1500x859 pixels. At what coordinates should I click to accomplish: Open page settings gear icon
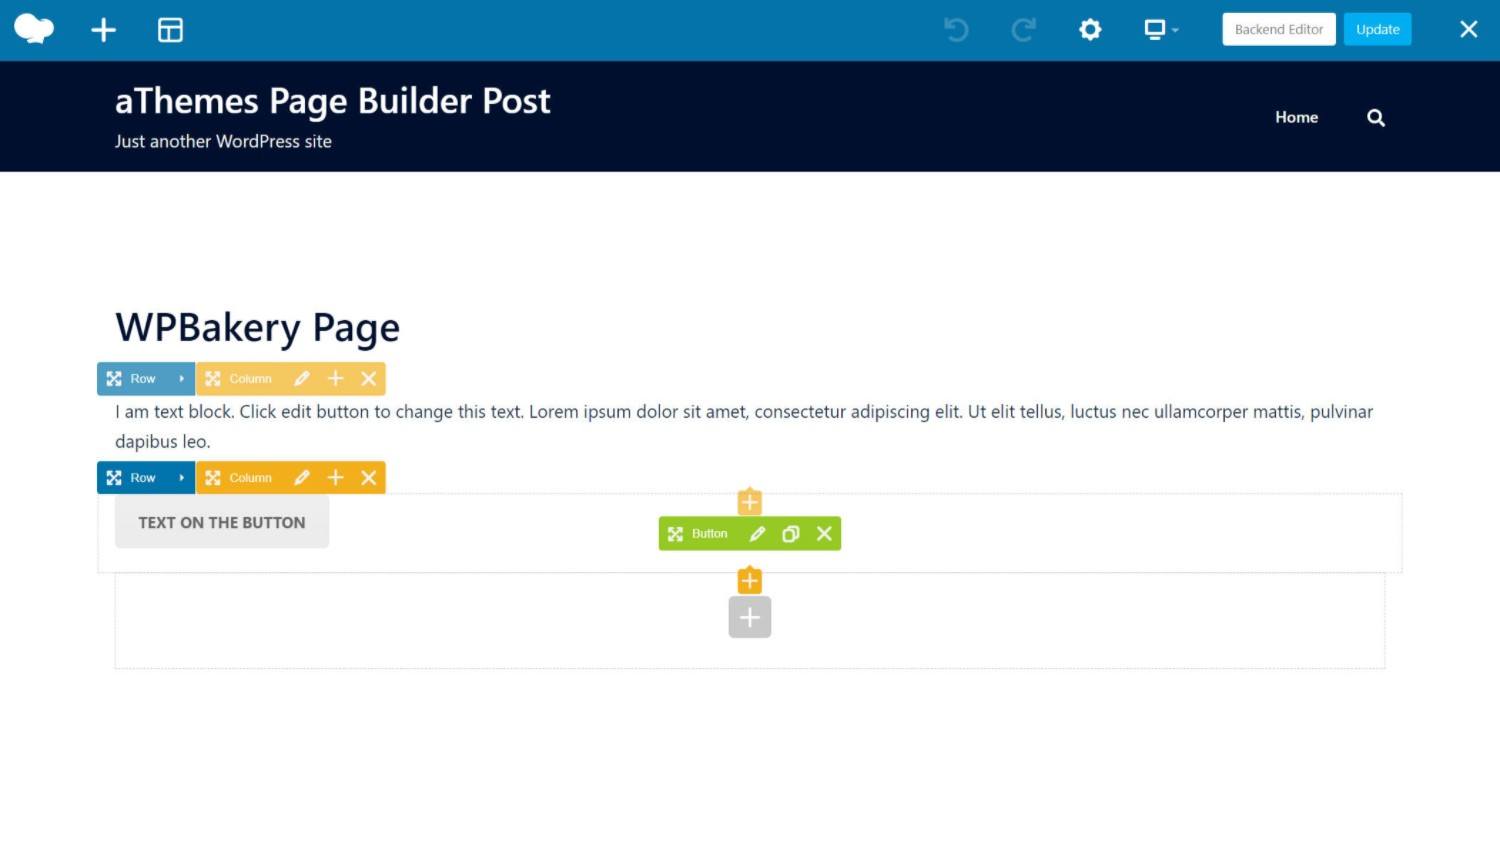coord(1090,30)
